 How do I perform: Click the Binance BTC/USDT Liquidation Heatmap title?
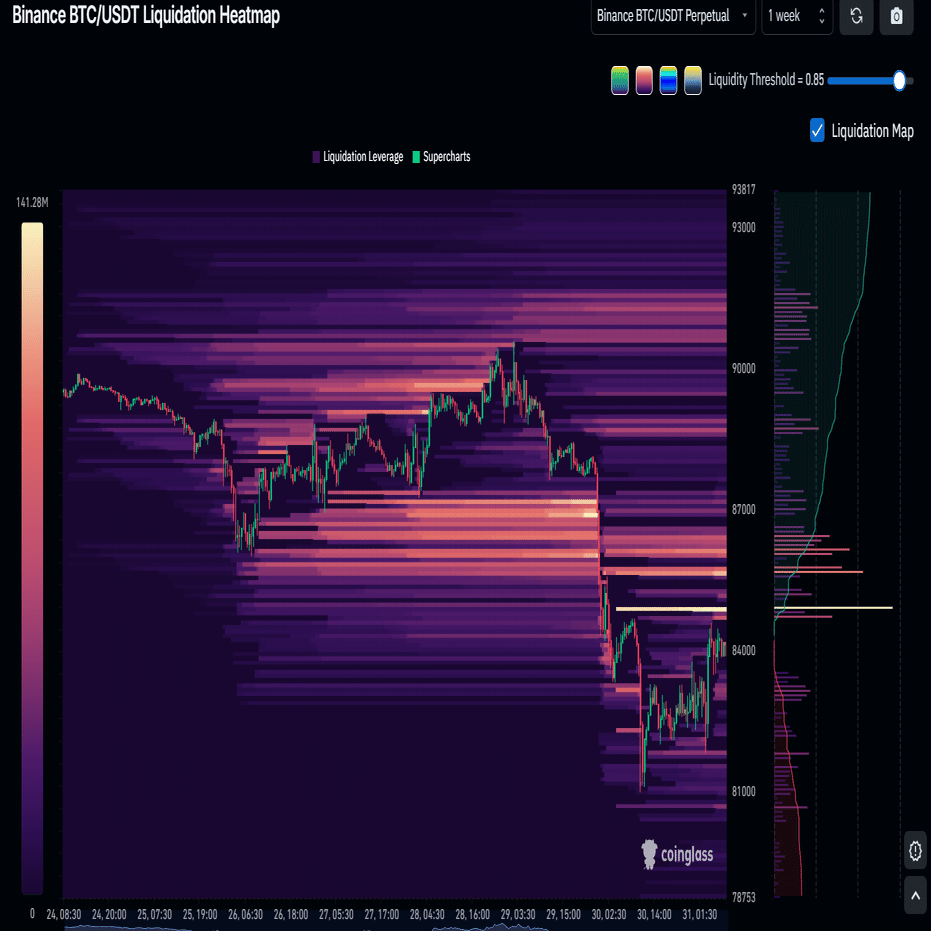(145, 15)
